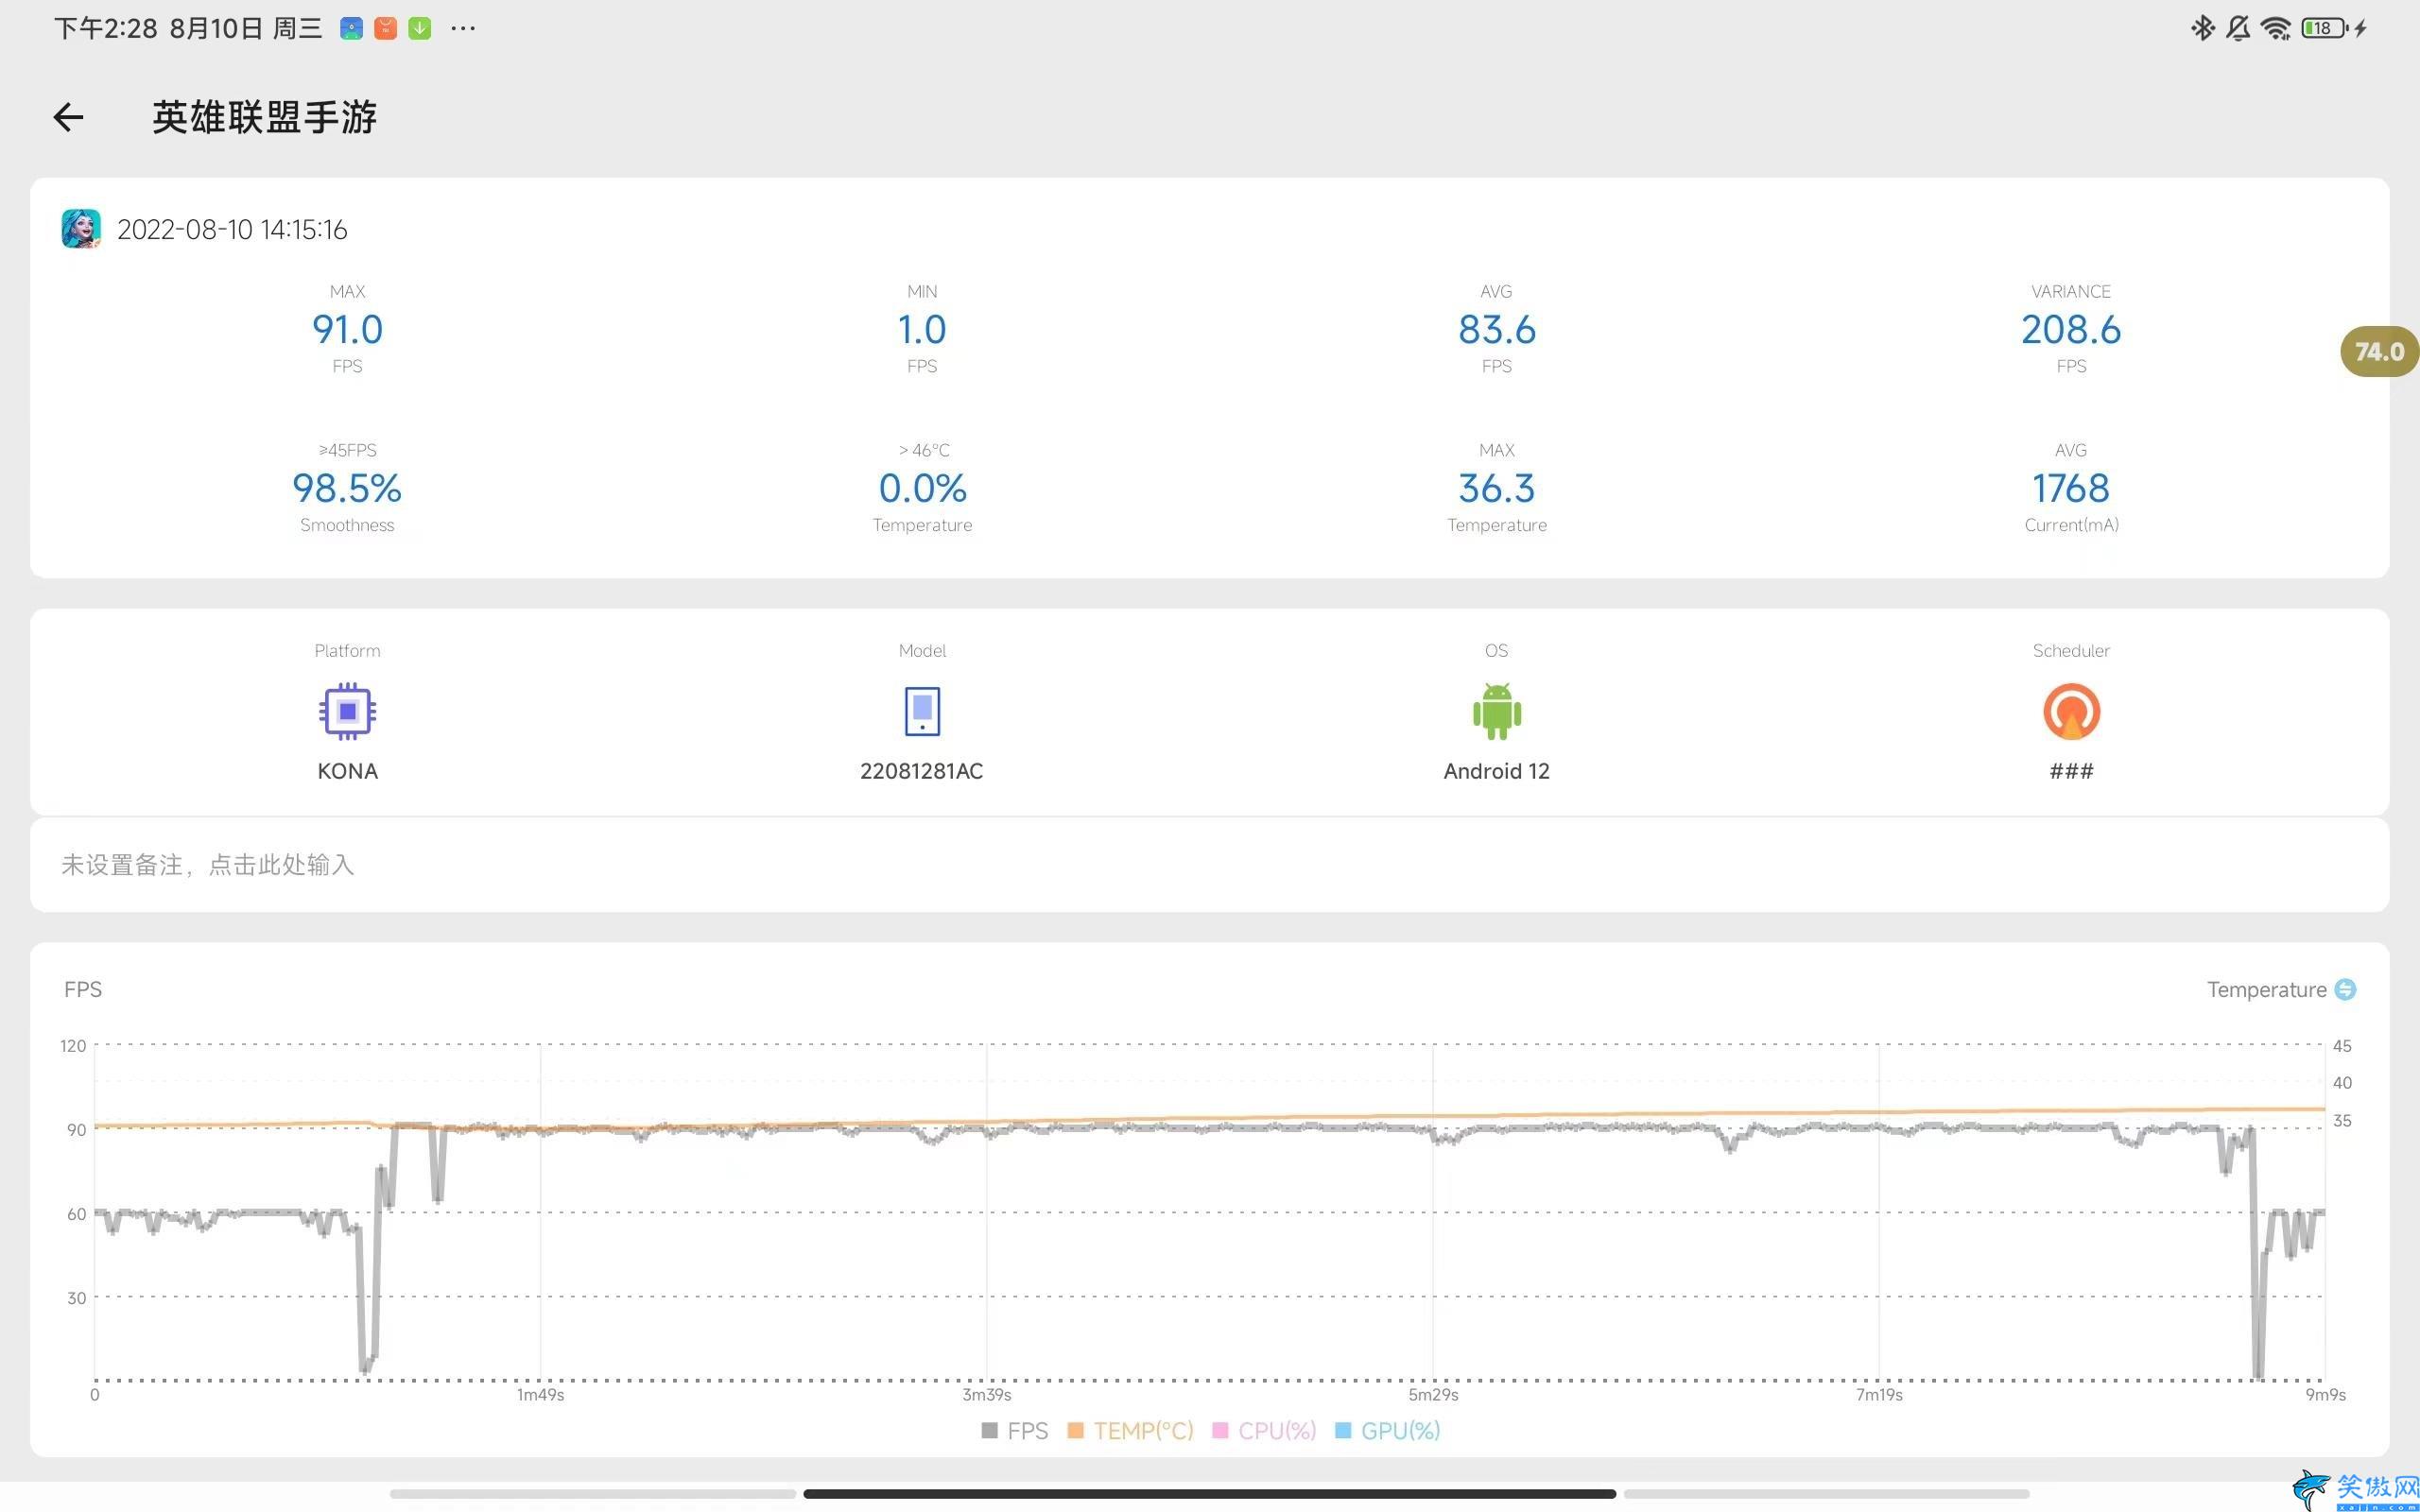Go back using the arrow icon

tap(68, 117)
